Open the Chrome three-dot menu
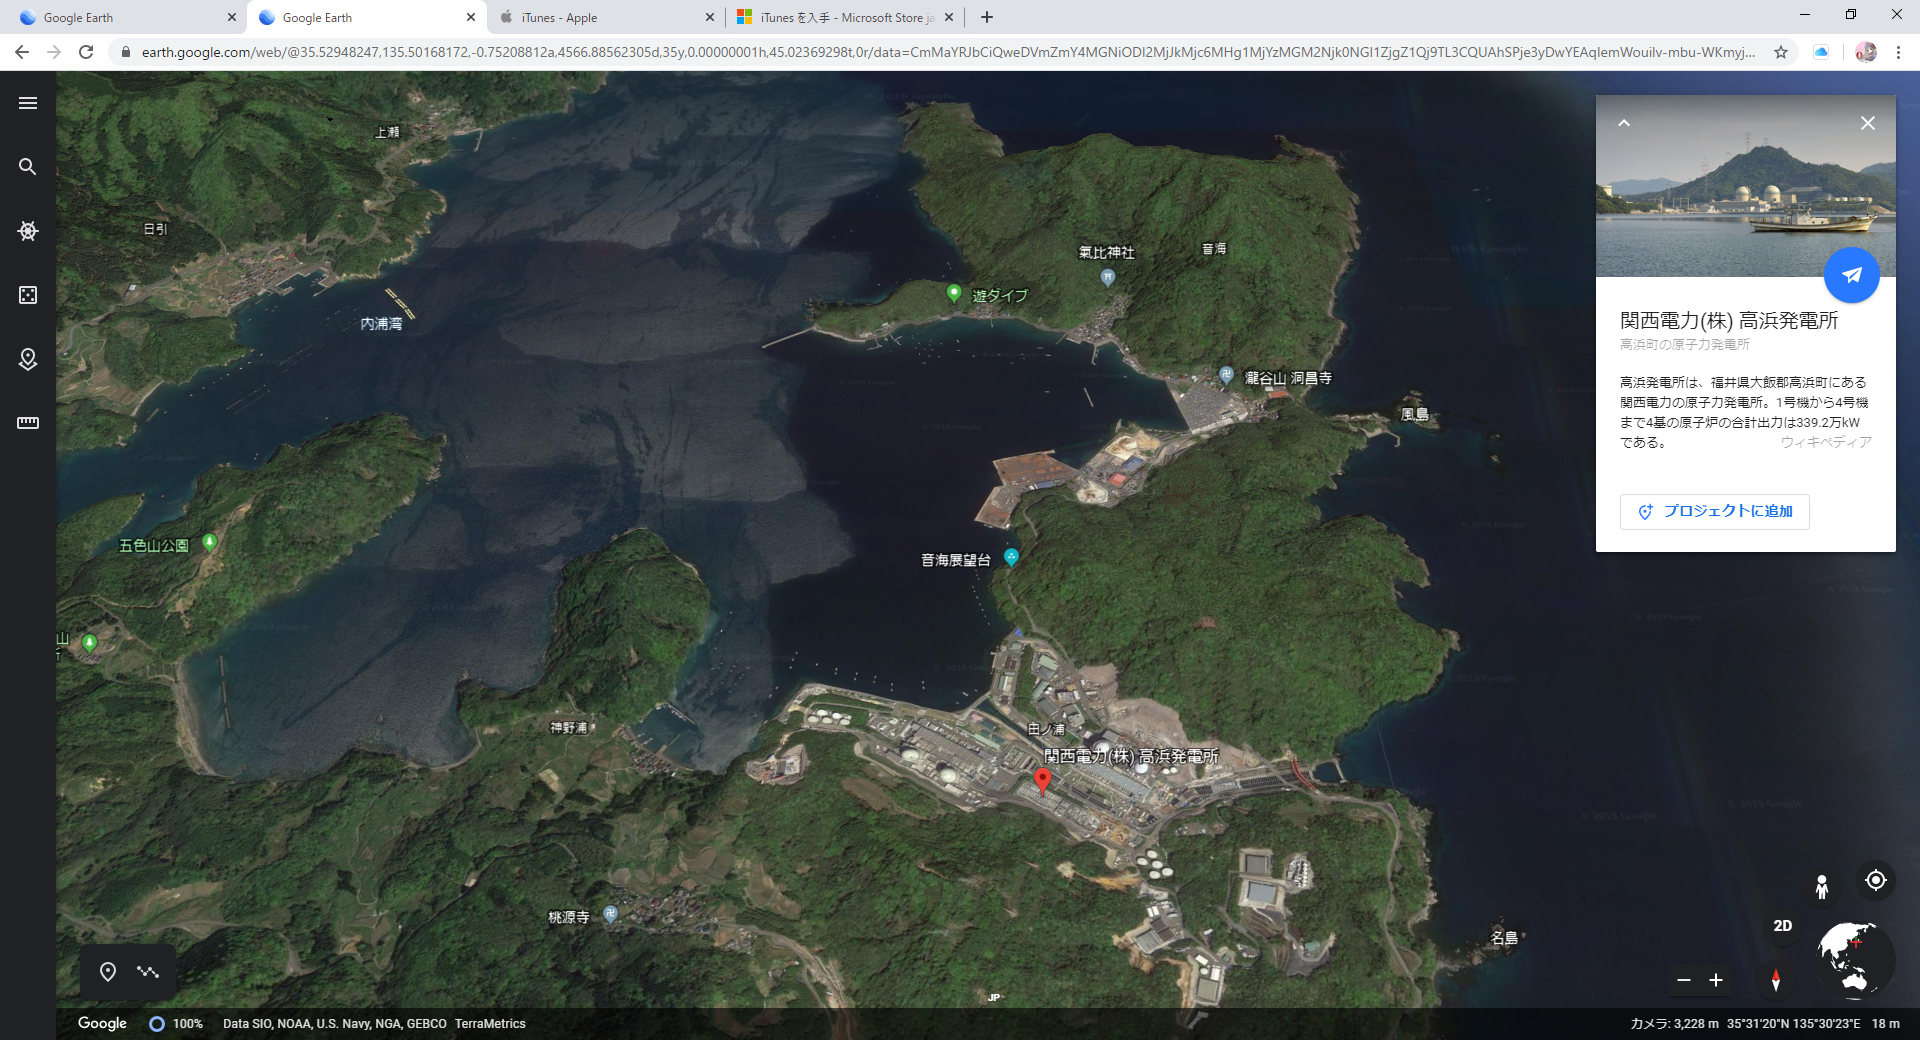Screen dimensions: 1920x1040 coord(1898,52)
